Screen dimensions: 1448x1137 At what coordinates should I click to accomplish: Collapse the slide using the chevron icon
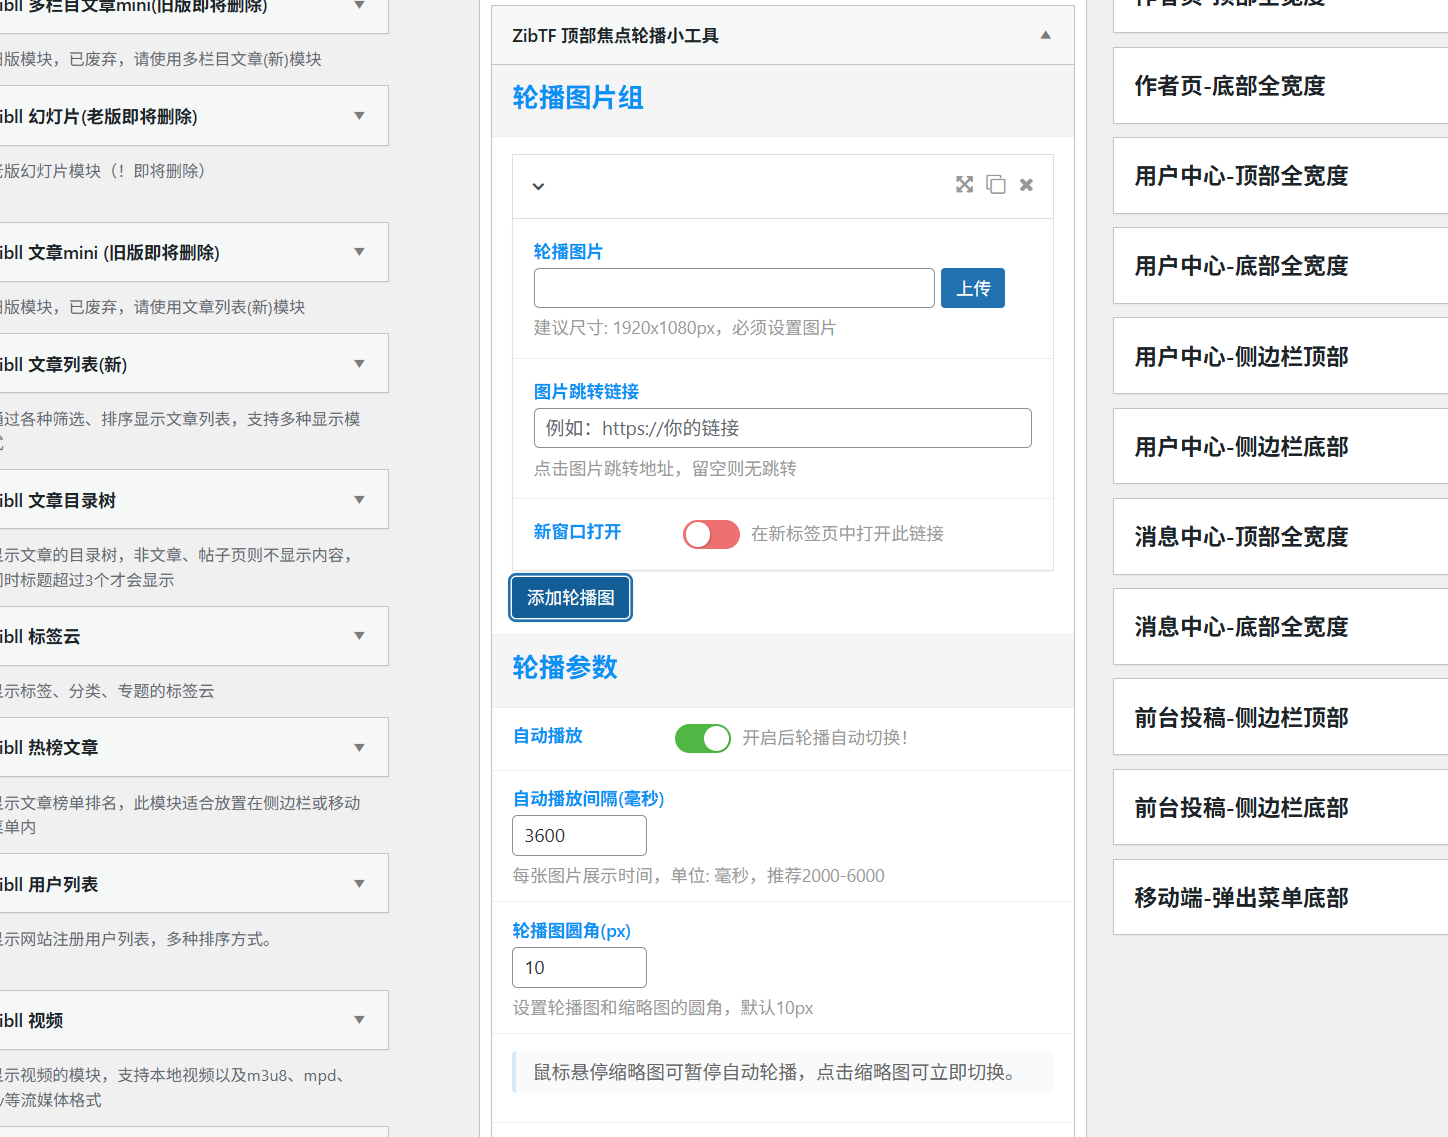coord(538,187)
